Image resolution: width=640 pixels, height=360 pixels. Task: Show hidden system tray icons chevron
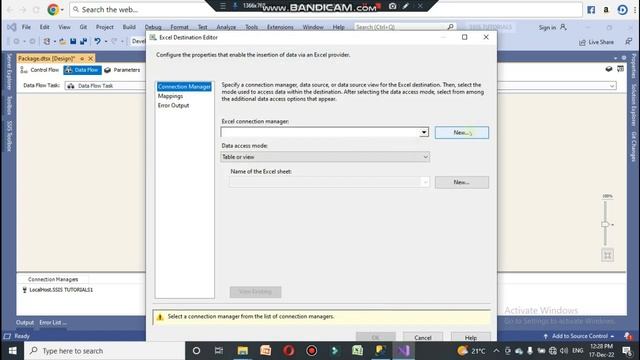click(x=496, y=351)
